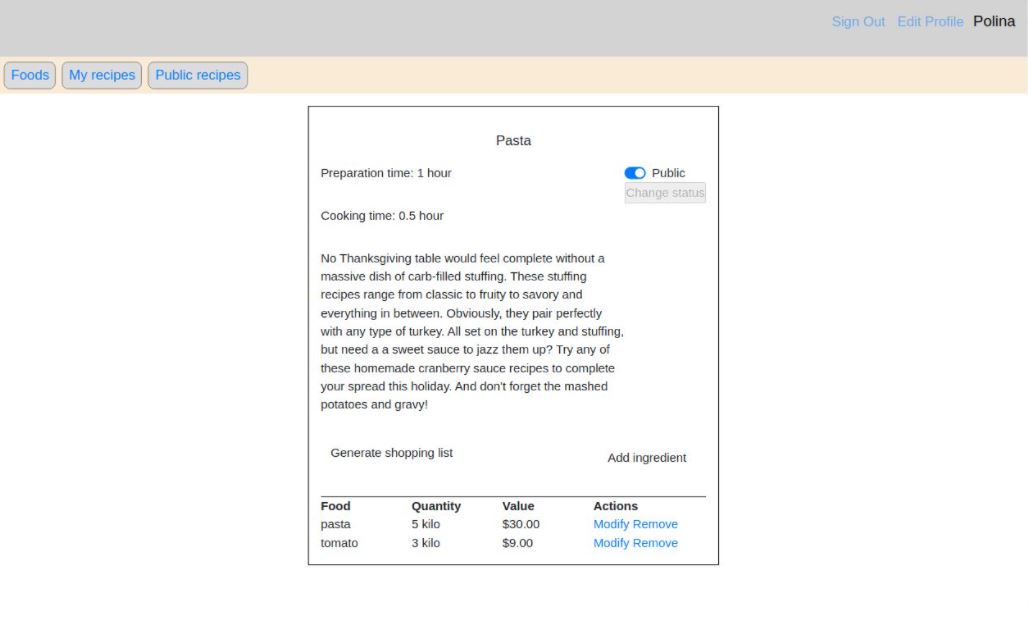Click the Change status button

[664, 192]
